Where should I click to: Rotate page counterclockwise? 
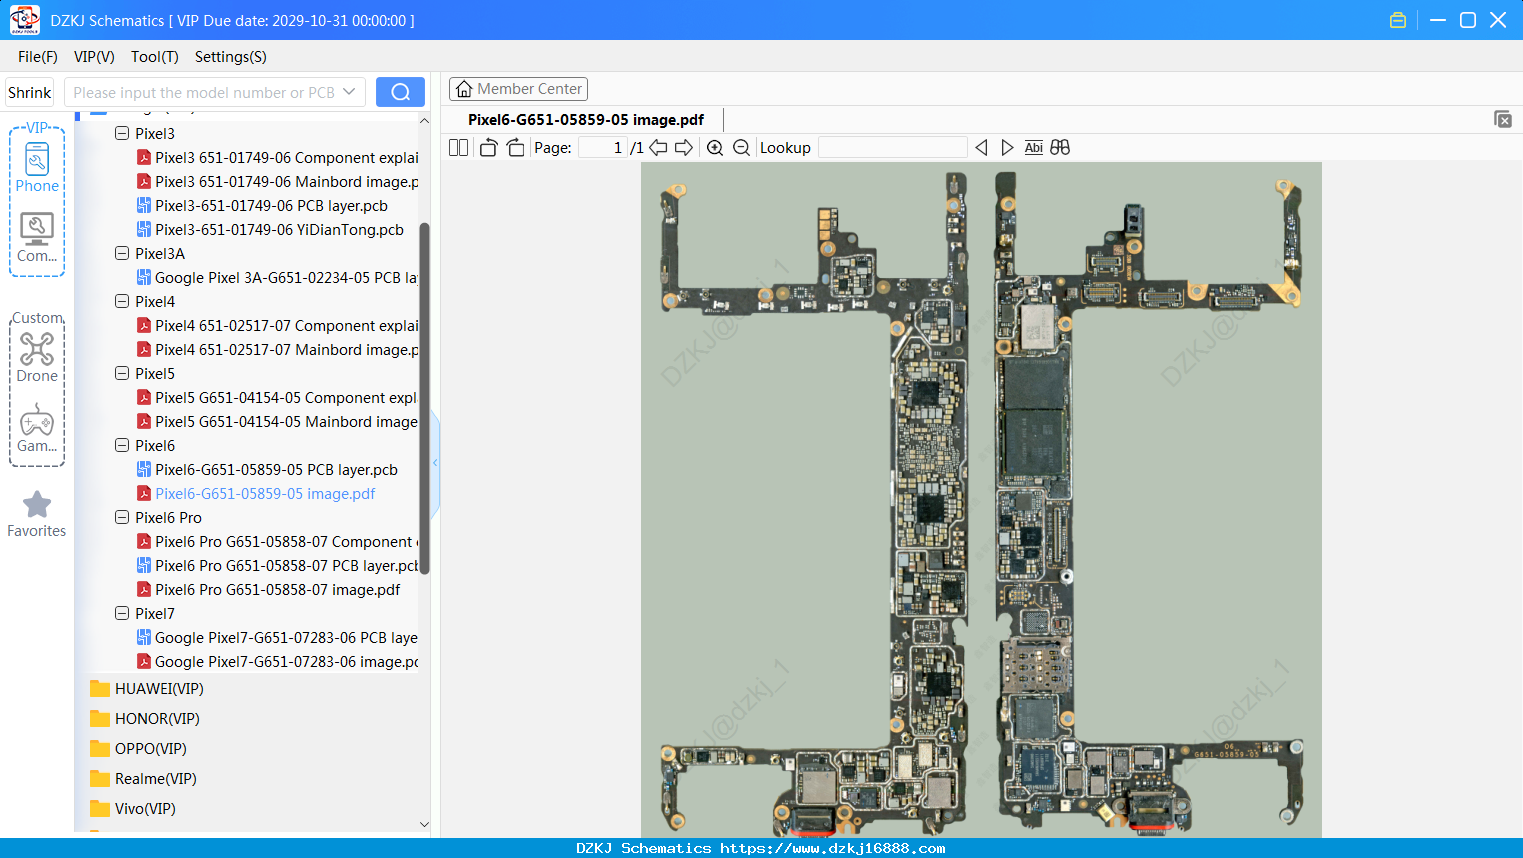[x=488, y=148]
